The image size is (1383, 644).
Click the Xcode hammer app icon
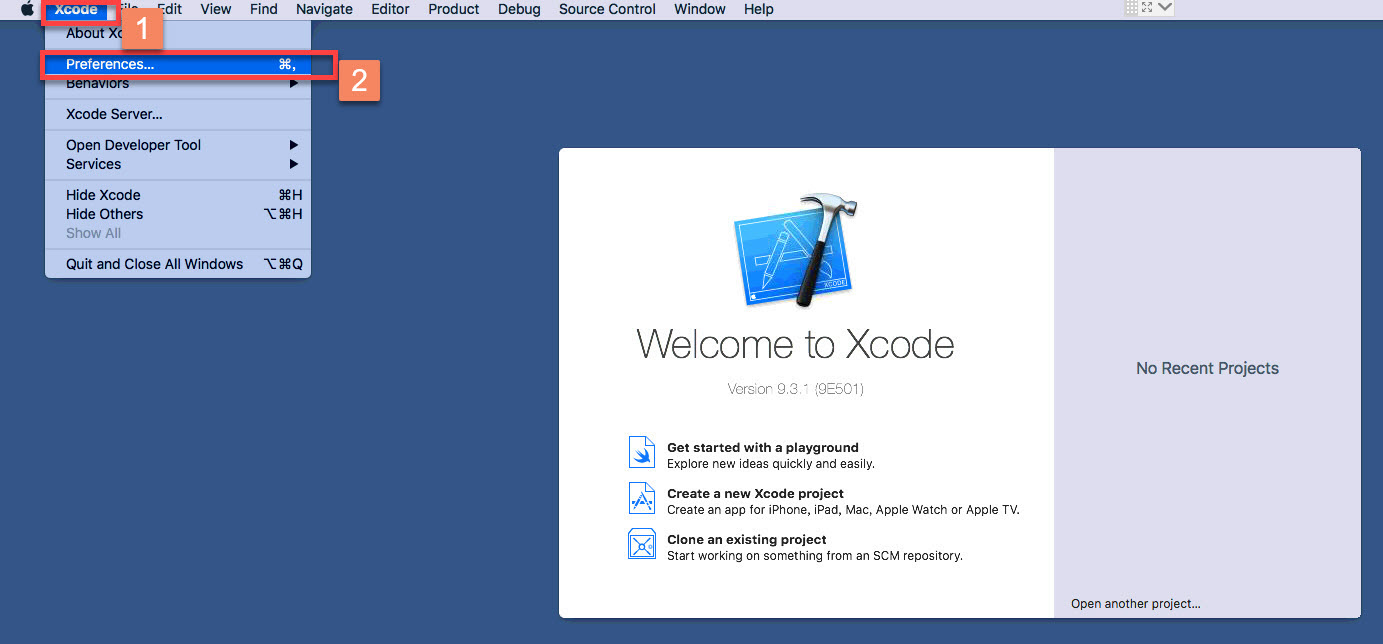797,250
